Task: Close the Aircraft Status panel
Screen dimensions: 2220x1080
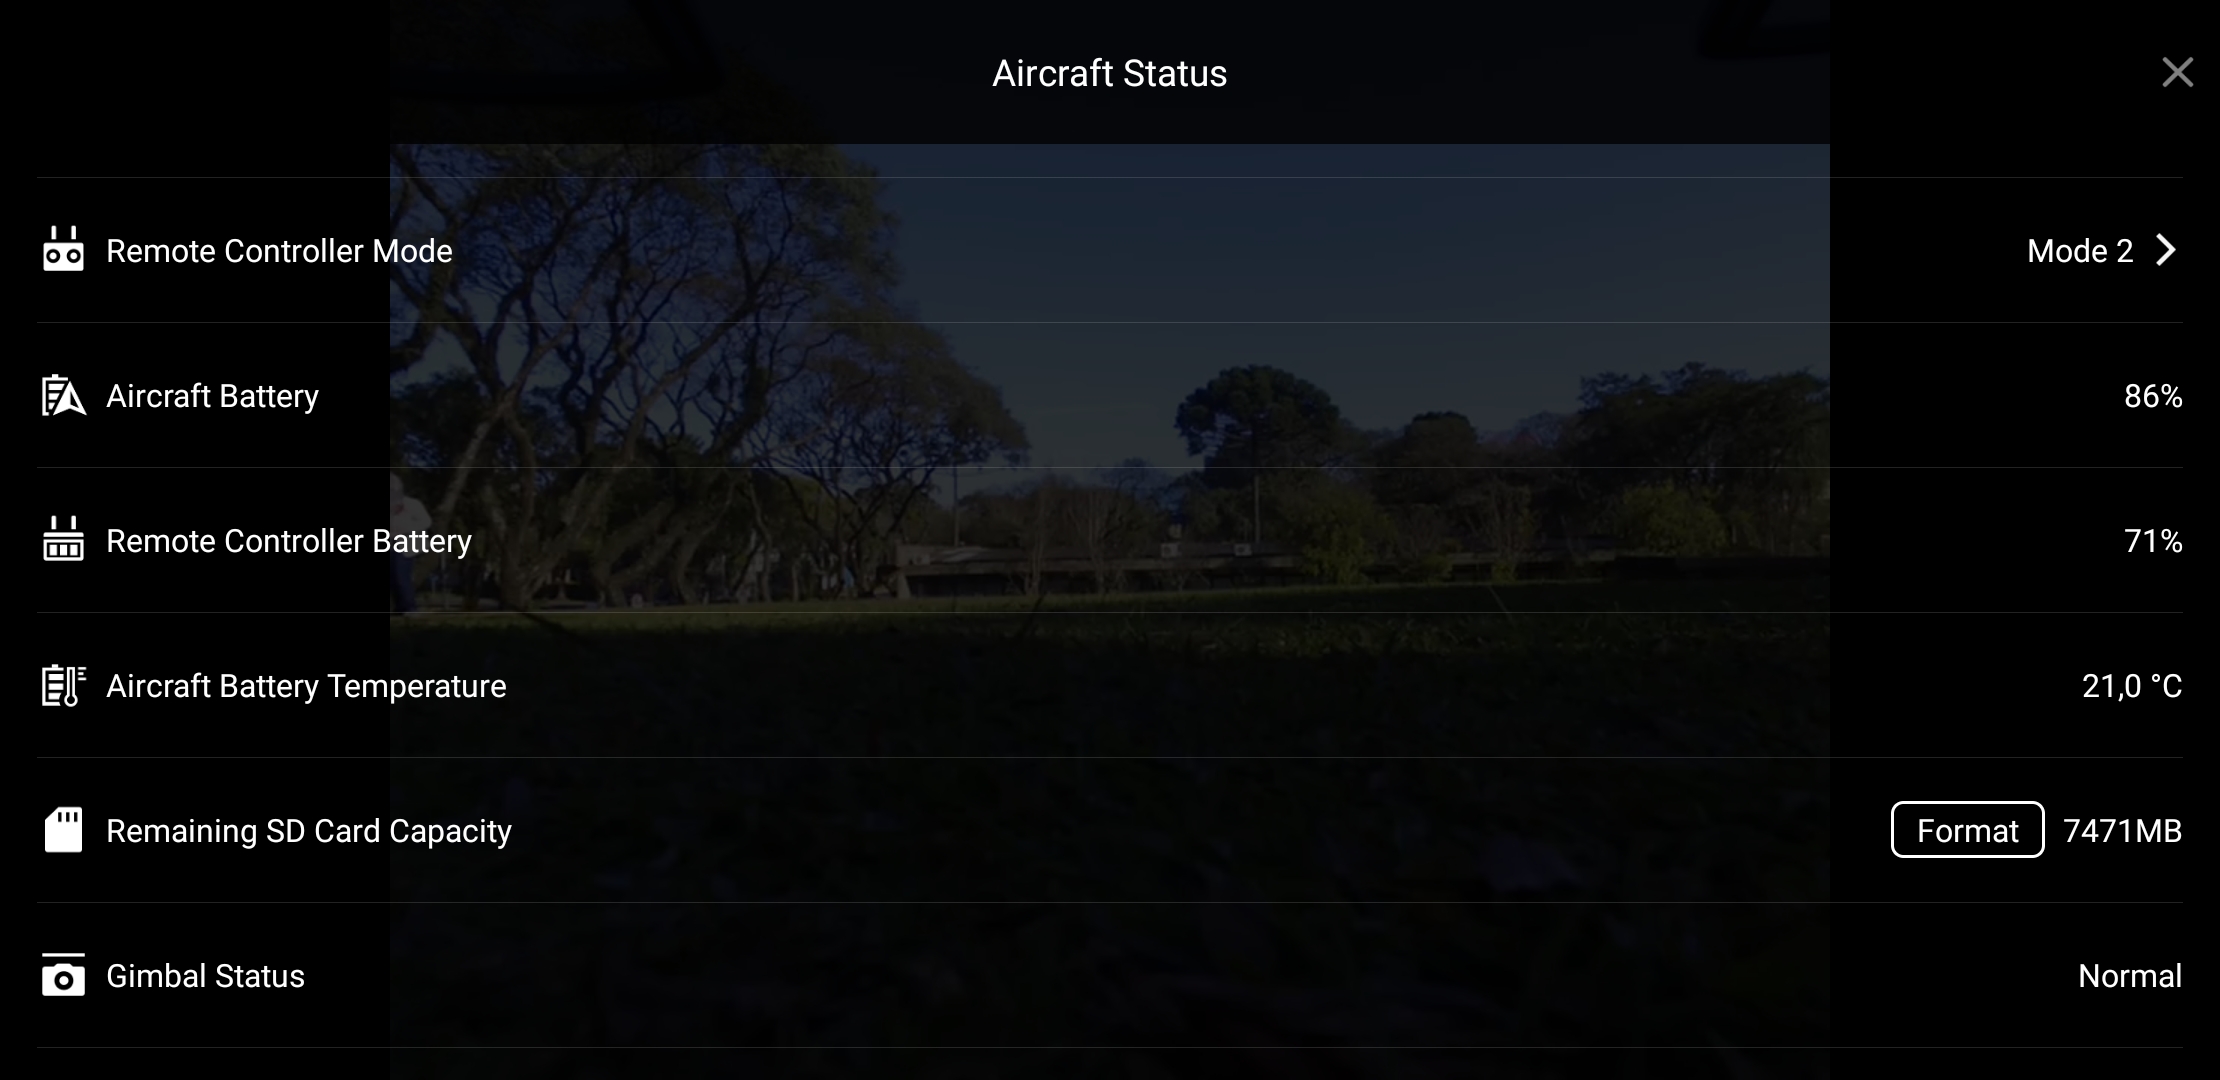Action: pyautogui.click(x=2177, y=72)
